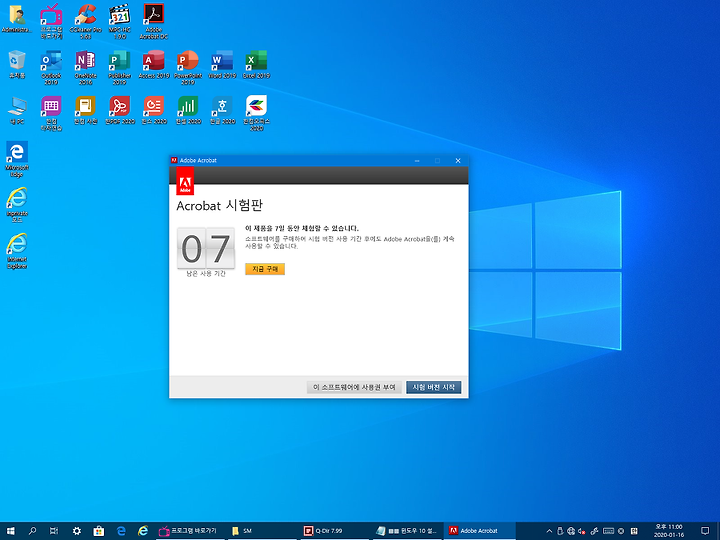Open Internet Explorer from taskbar

[x=143, y=531]
